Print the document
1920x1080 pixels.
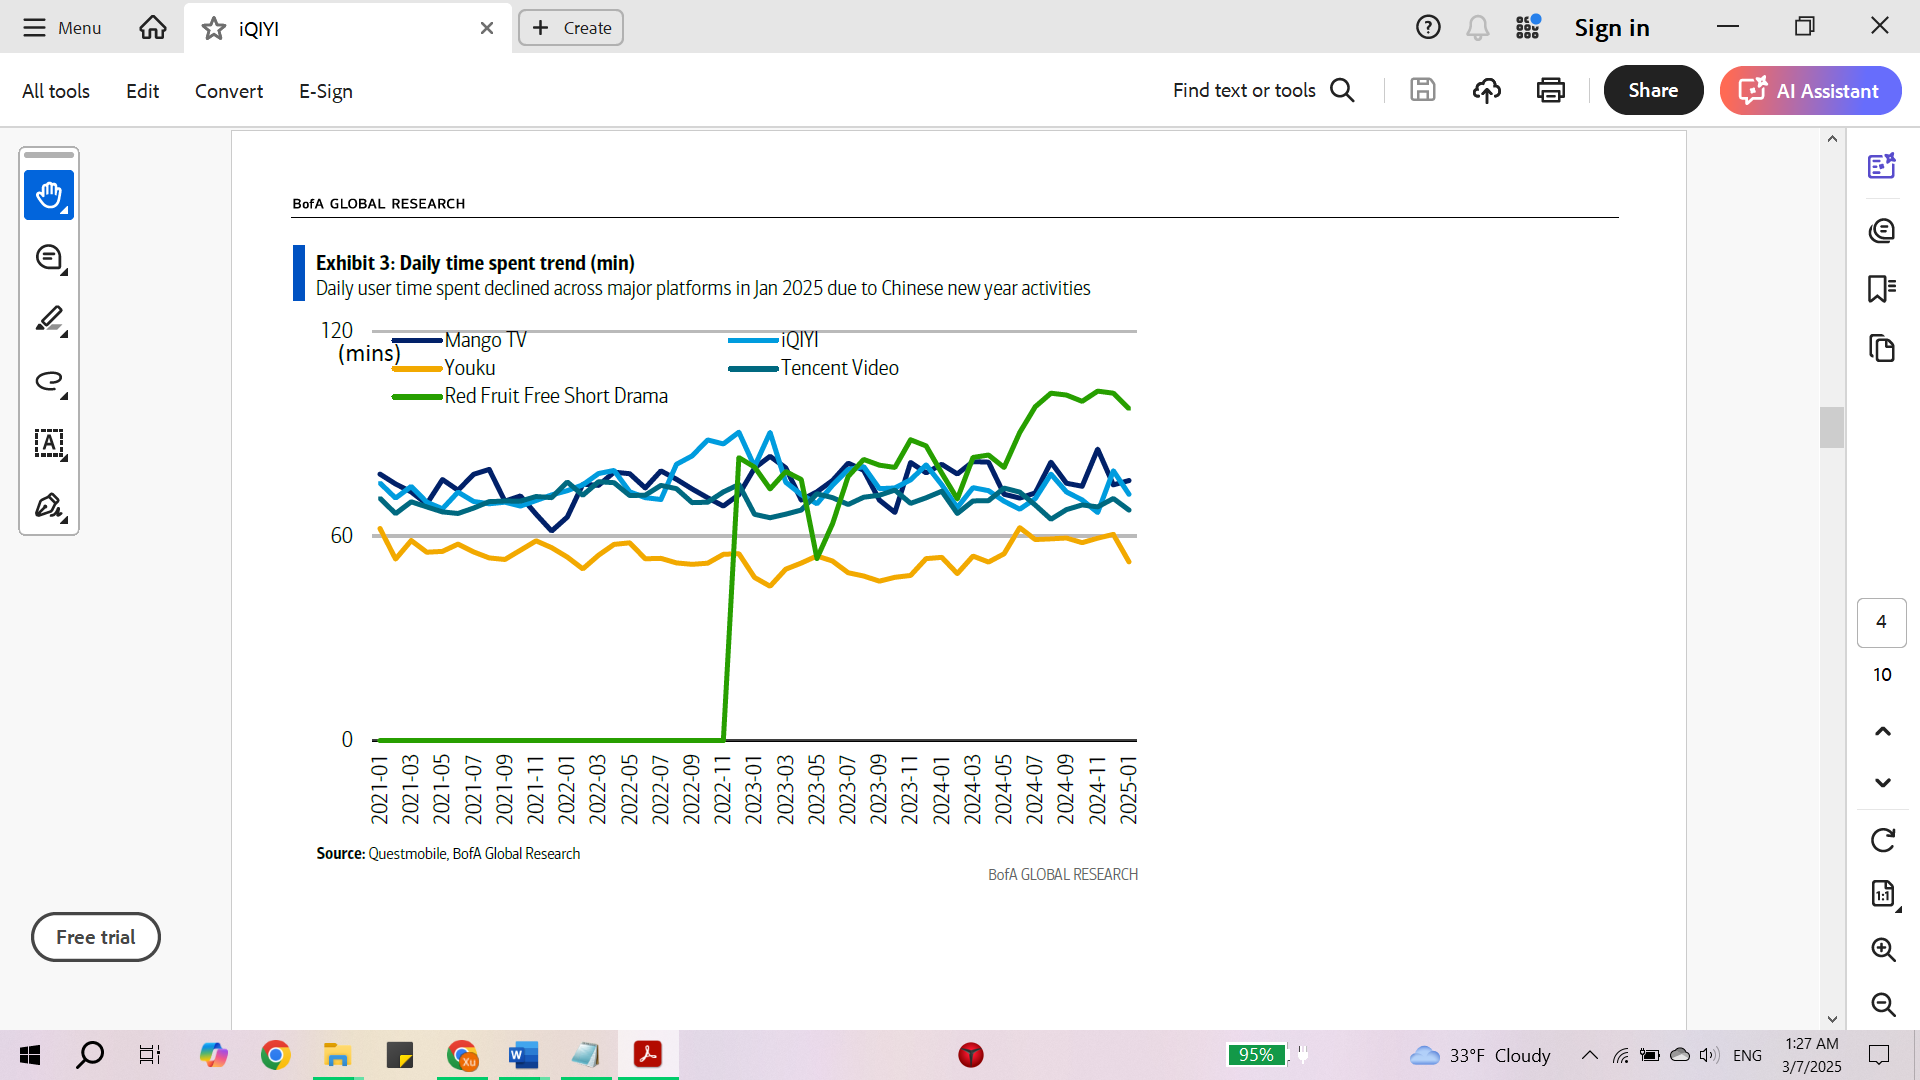(1550, 91)
